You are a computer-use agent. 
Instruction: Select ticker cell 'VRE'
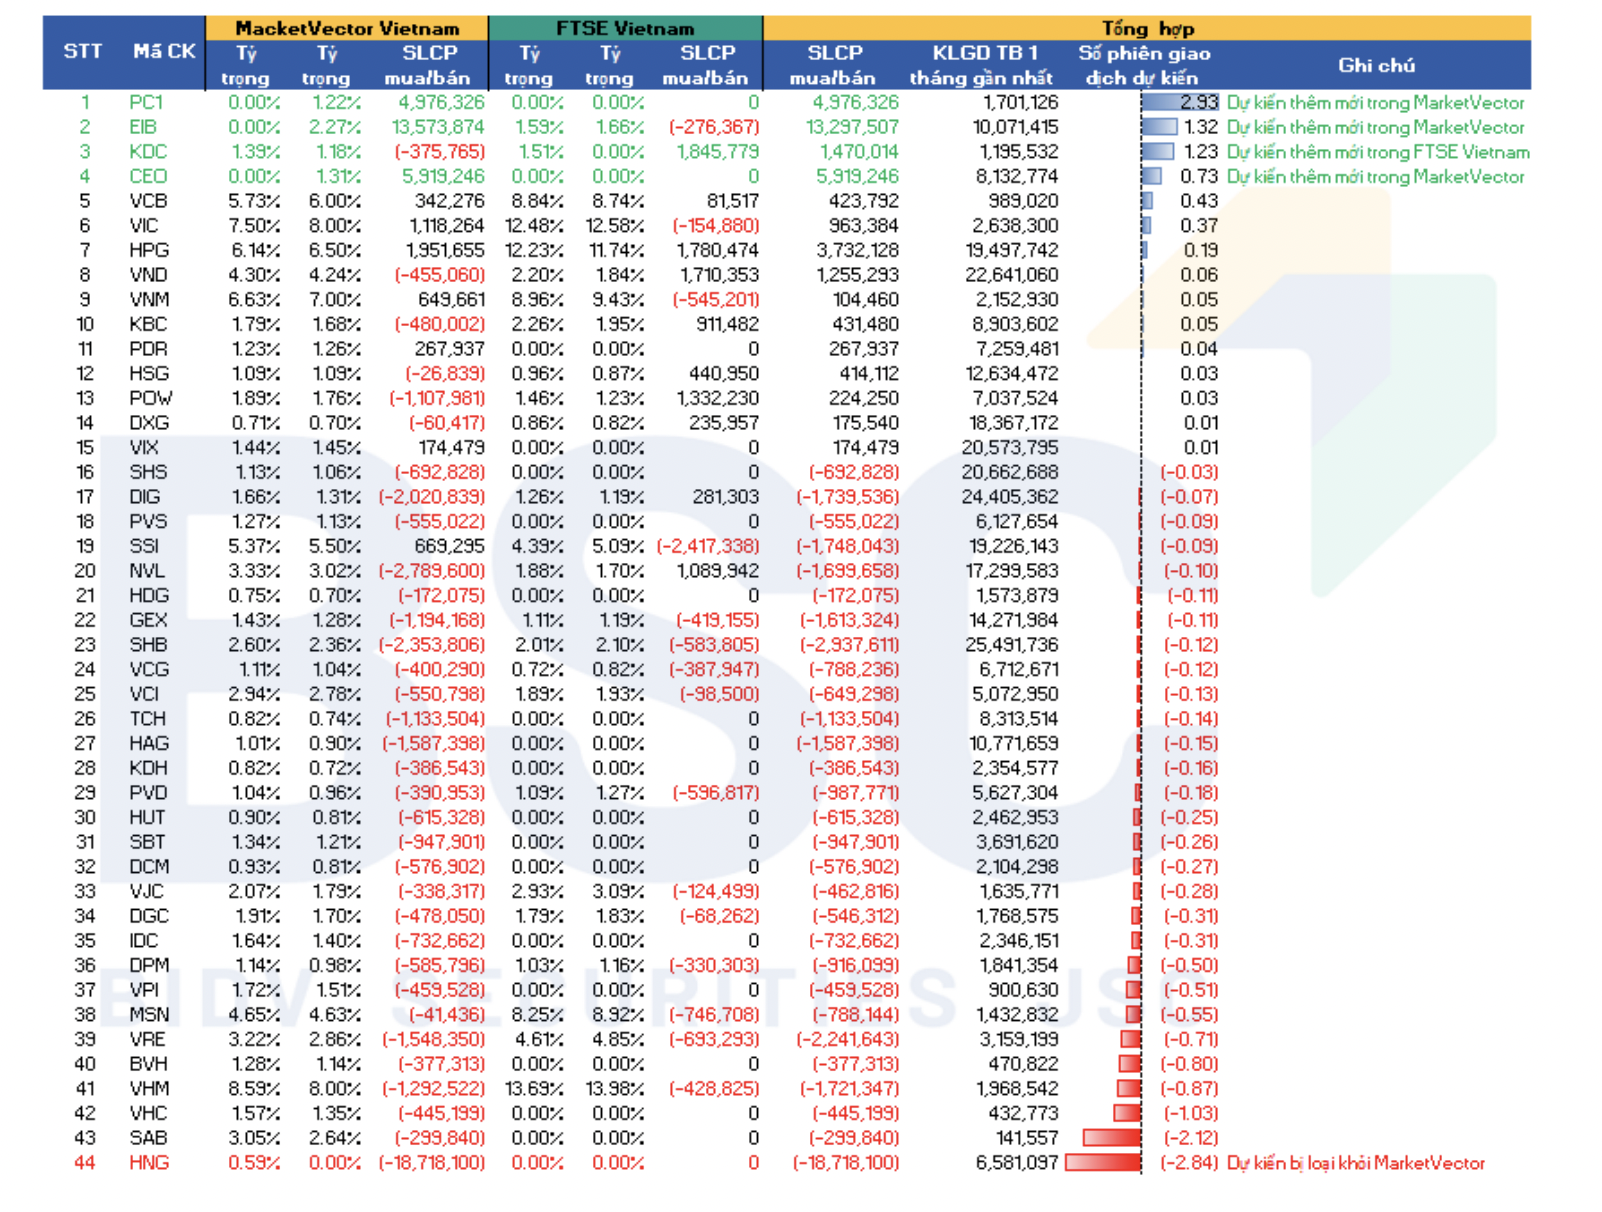(147, 1040)
